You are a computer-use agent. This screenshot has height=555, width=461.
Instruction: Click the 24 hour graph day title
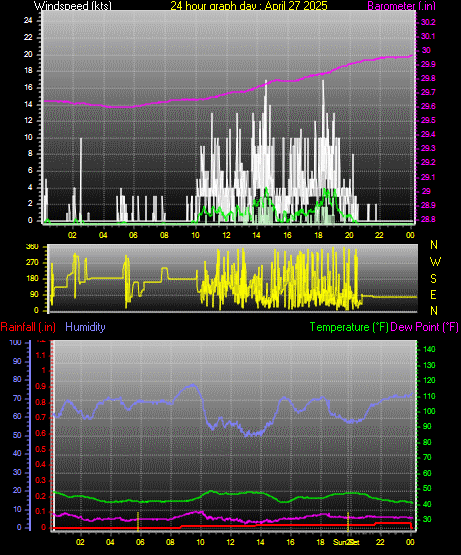[249, 5]
